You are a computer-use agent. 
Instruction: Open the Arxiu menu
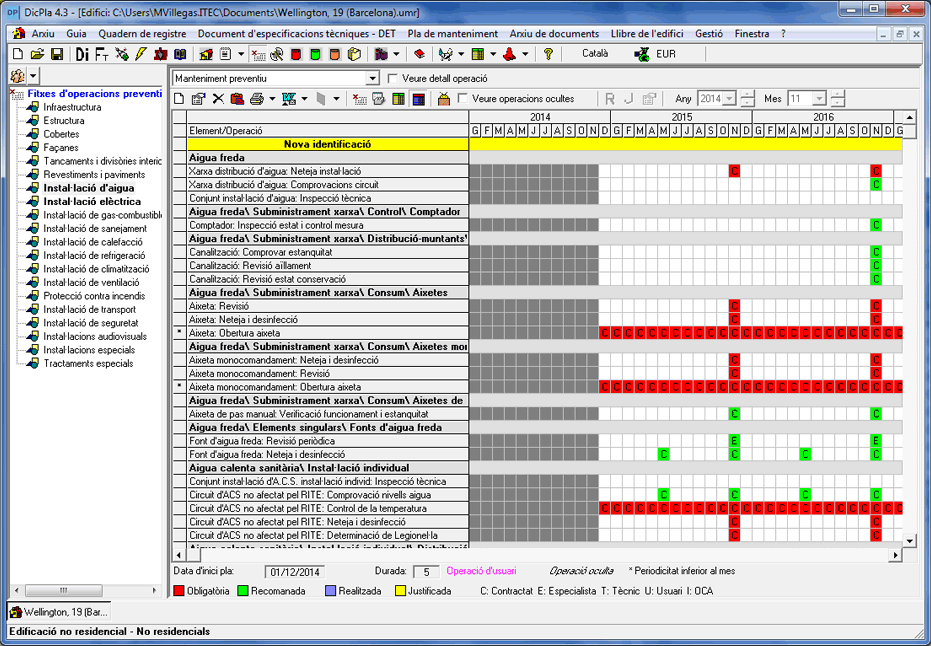43,34
